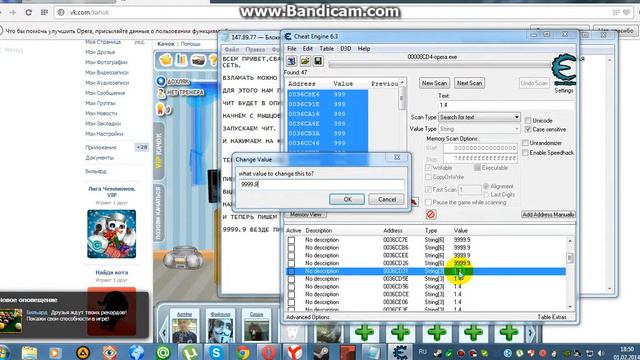Image resolution: width=640 pixels, height=360 pixels.
Task: Click the Next Scan button
Action: tap(469, 83)
